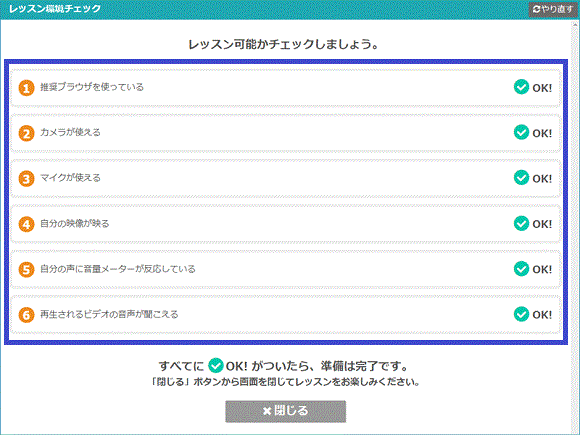Select the text 自分の映像が映る

75,223
